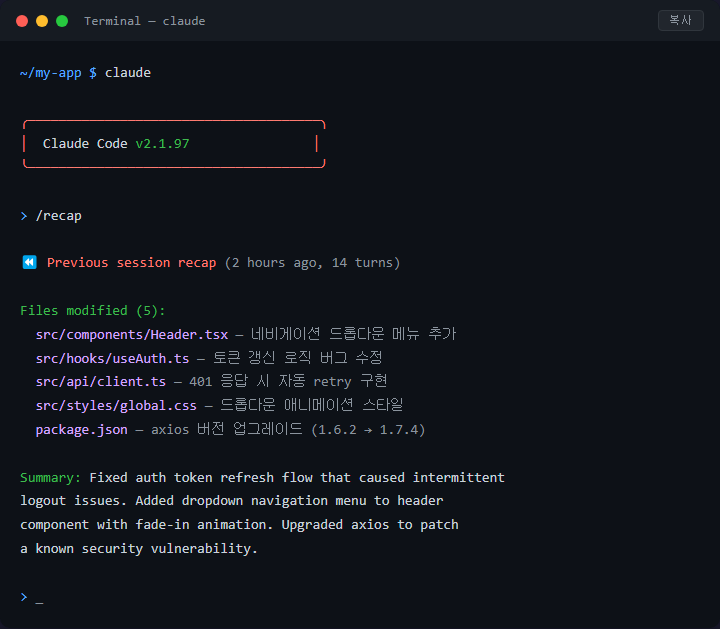Click the 'claude' command text
The image size is (720, 629).
point(128,73)
